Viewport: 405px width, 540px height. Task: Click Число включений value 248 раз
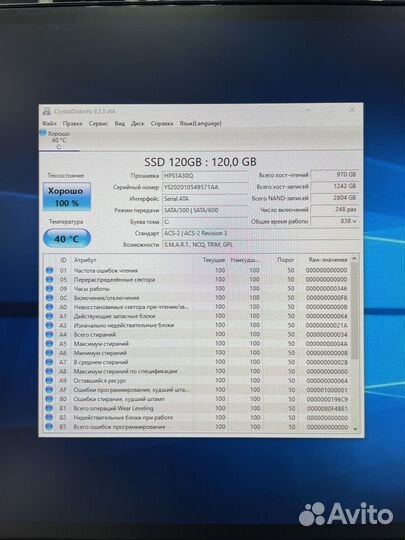coord(335,209)
